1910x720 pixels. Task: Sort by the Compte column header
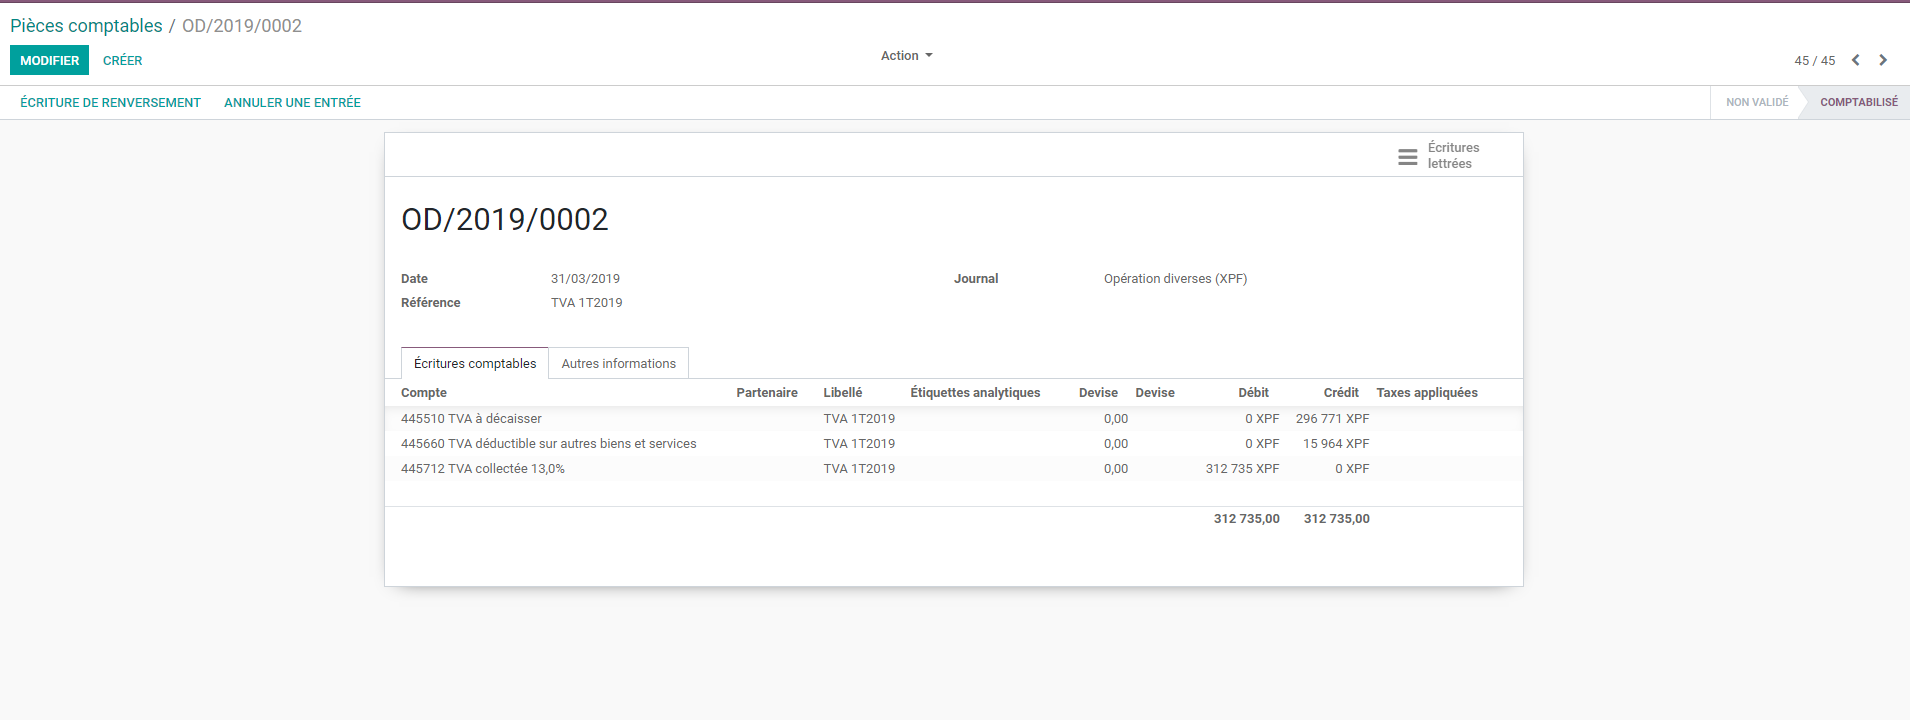pos(424,393)
